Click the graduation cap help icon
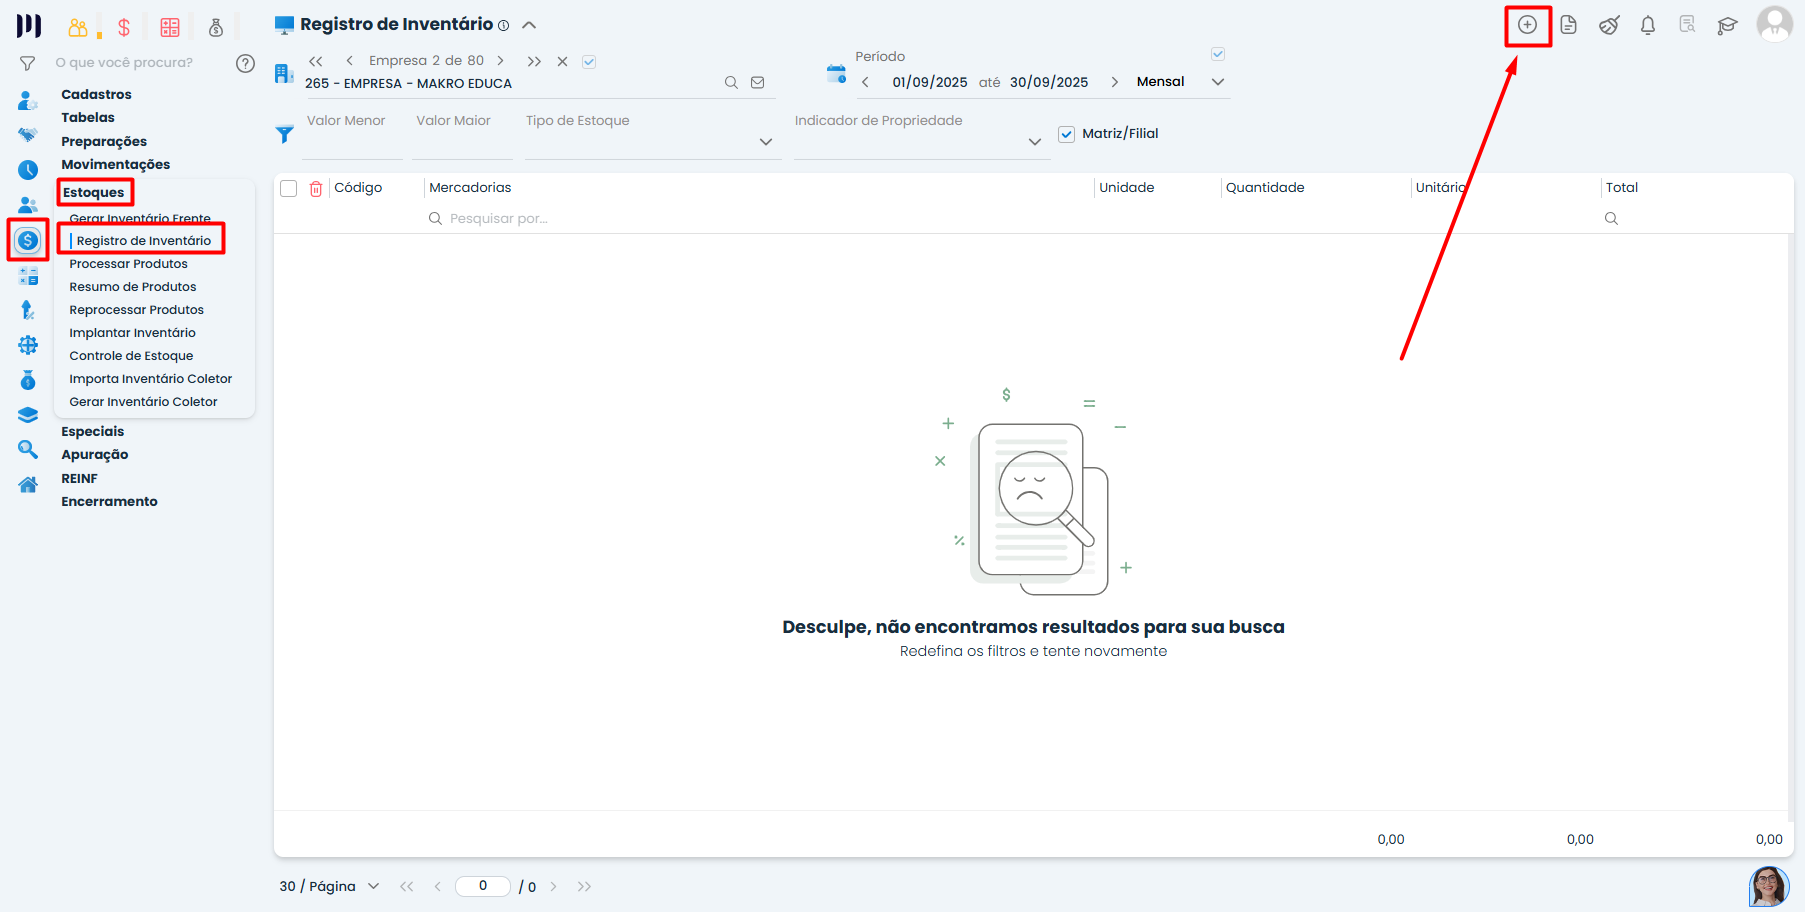 pyautogui.click(x=1727, y=25)
